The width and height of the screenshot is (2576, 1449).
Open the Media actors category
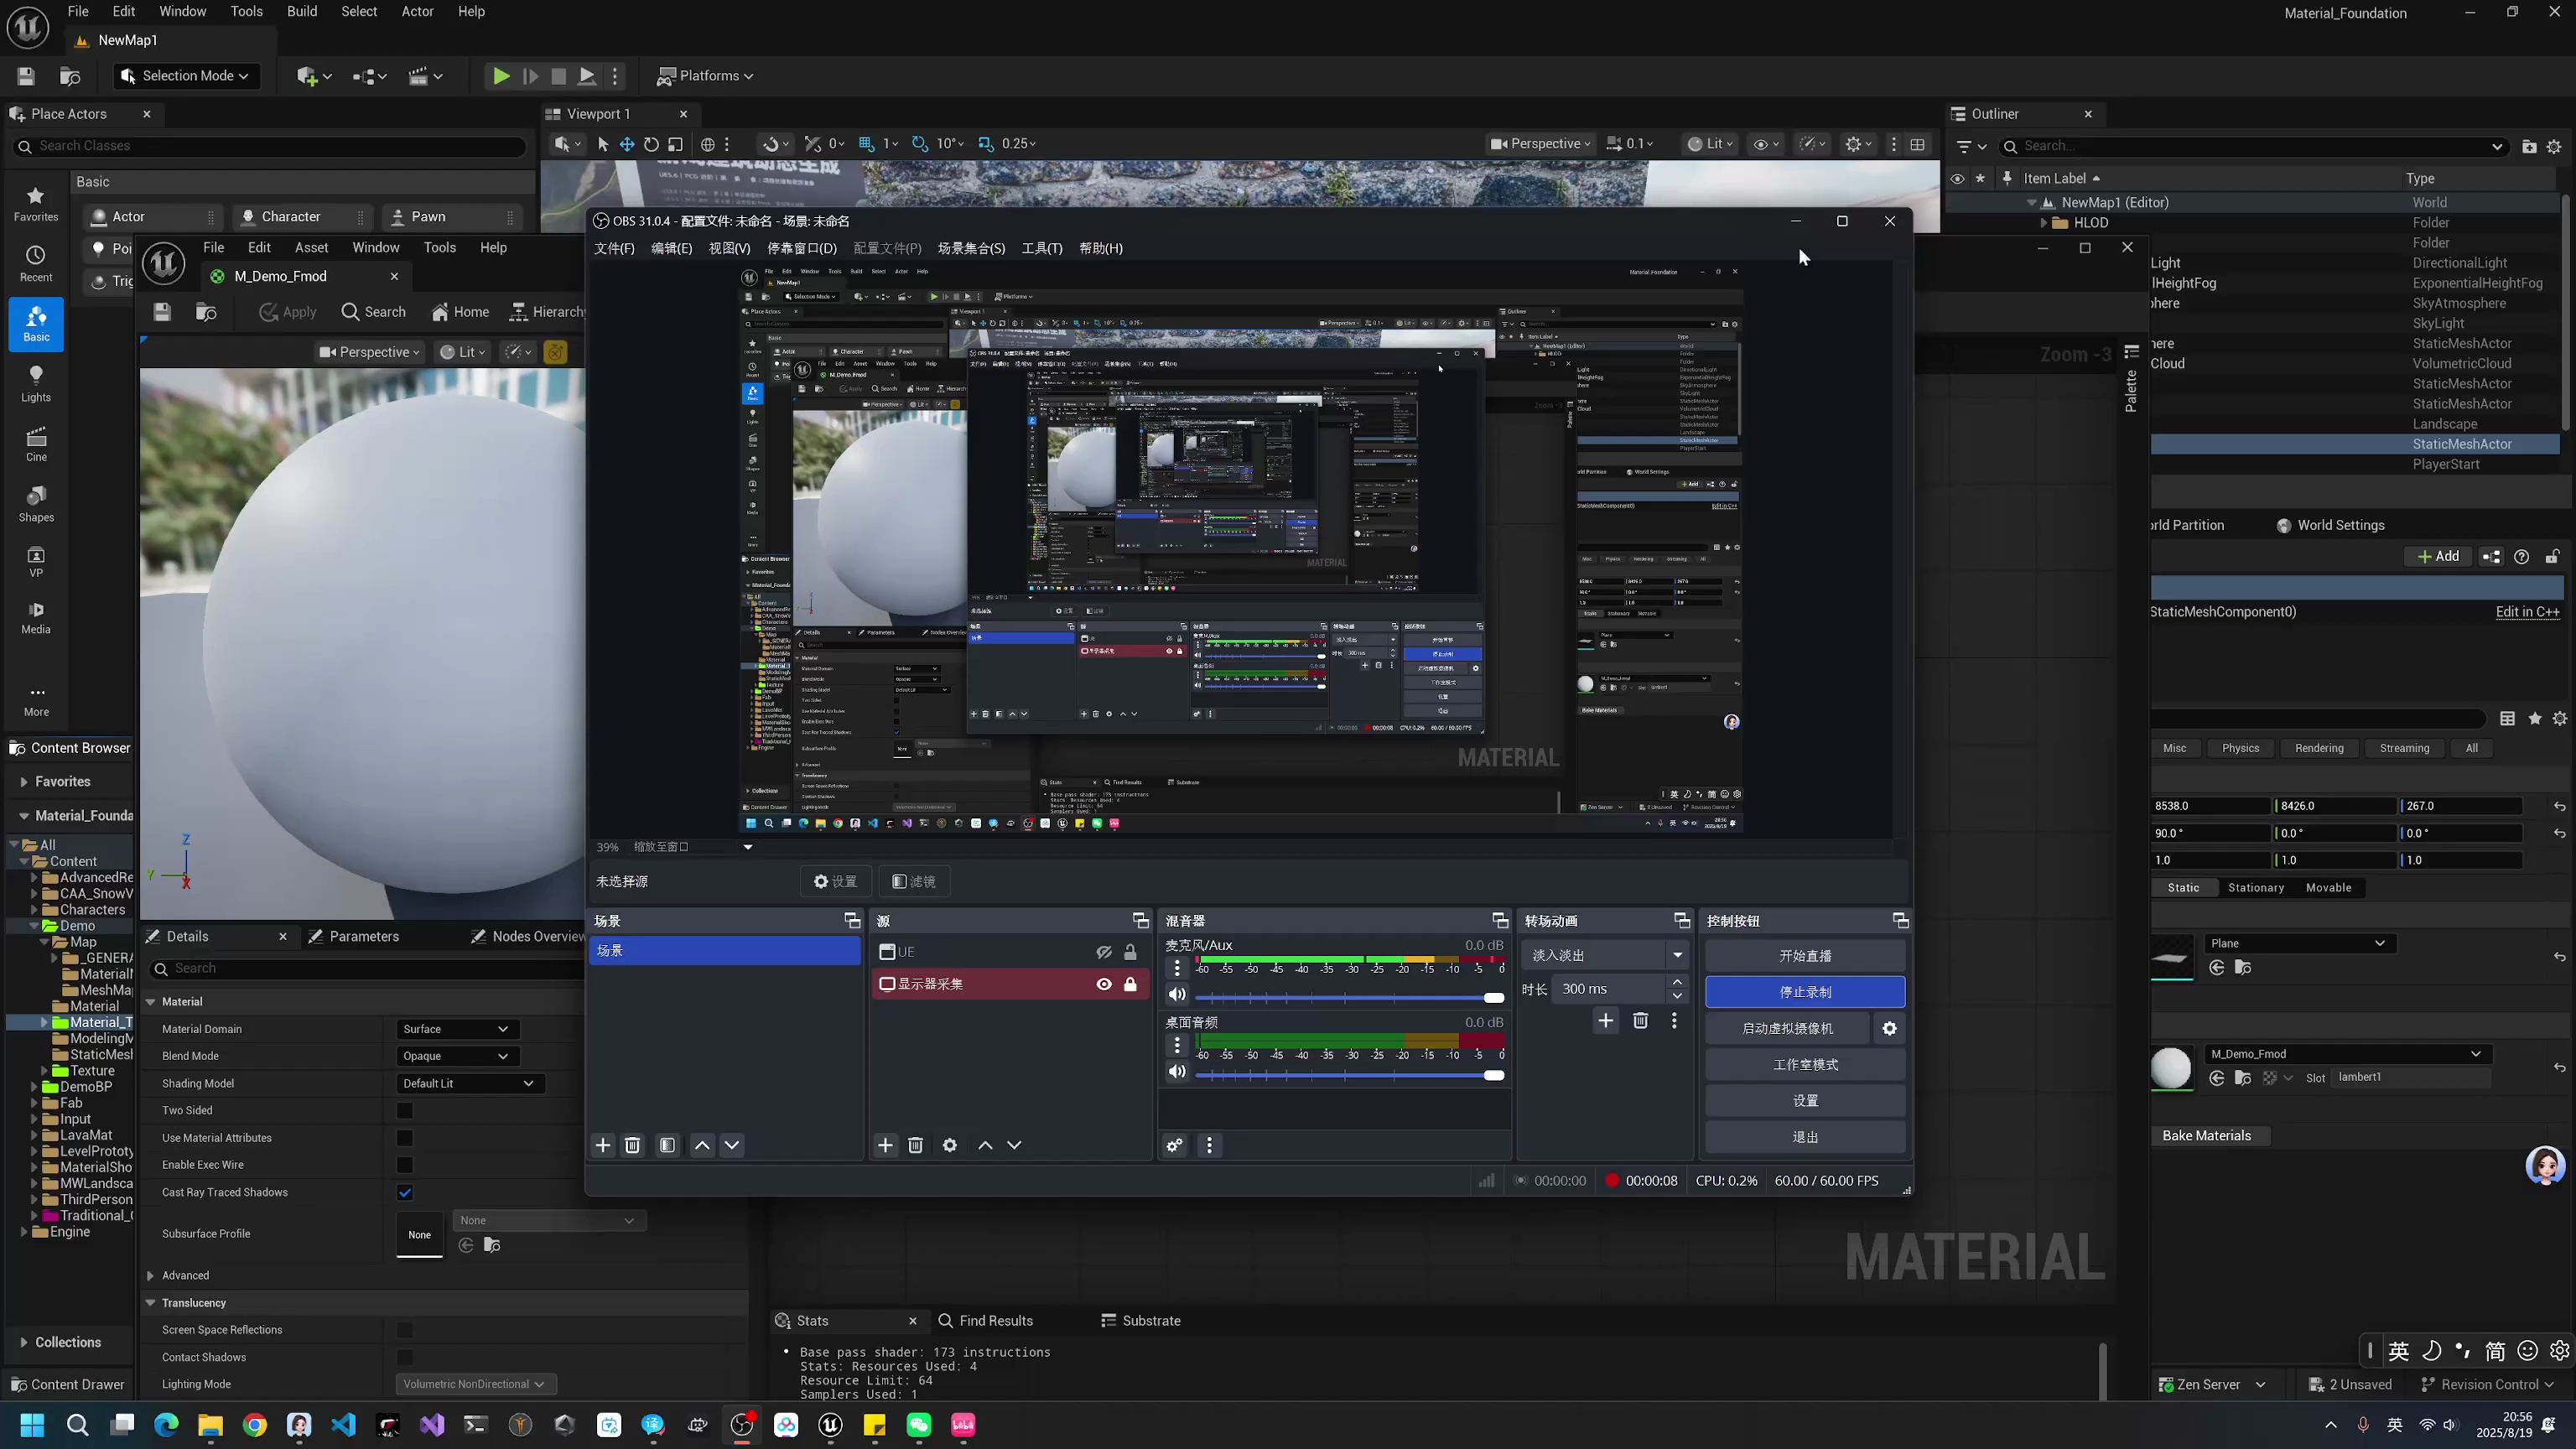[x=36, y=618]
